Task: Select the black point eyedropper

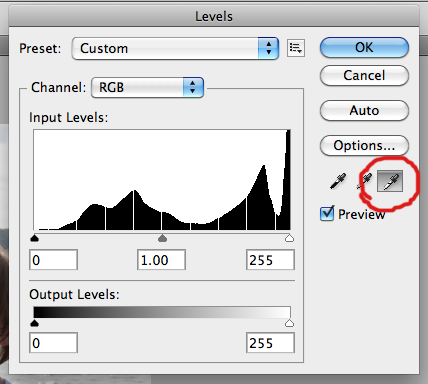Action: (x=338, y=181)
